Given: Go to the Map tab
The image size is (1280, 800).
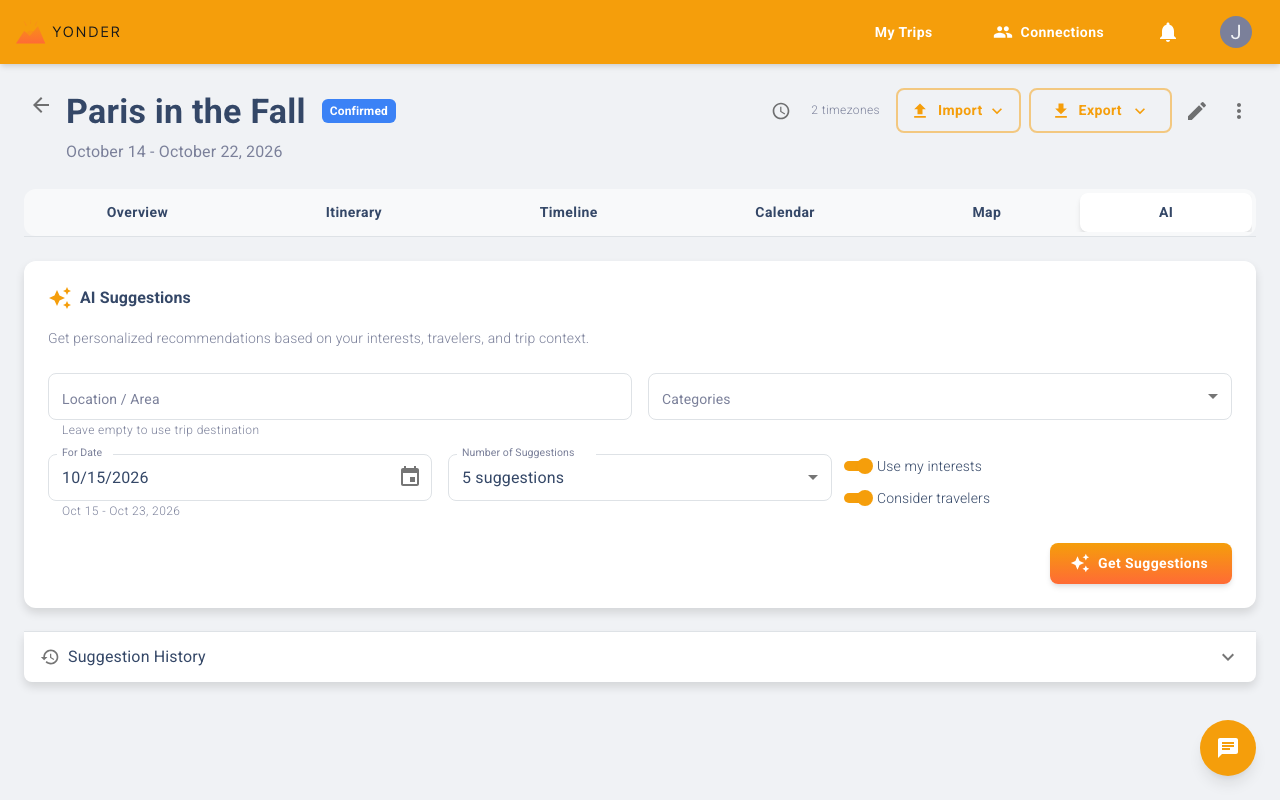Looking at the screenshot, I should (986, 212).
